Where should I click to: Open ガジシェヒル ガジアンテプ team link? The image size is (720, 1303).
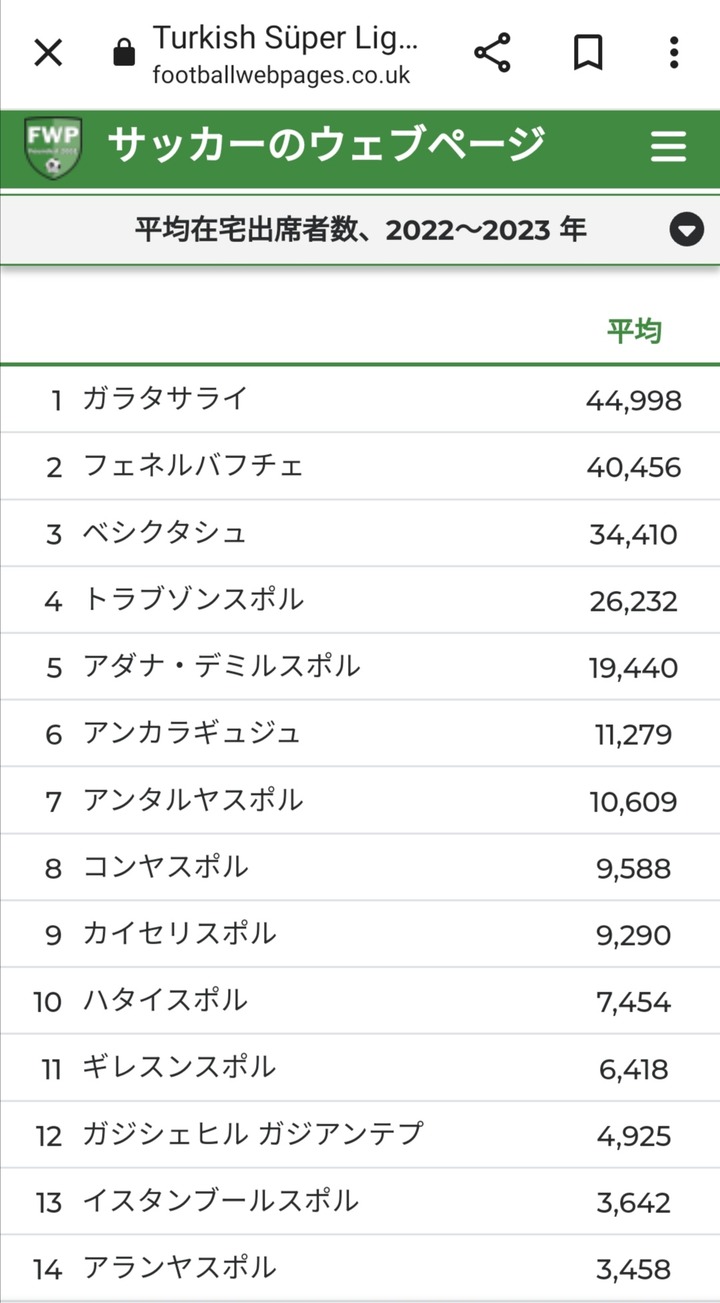(253, 1135)
